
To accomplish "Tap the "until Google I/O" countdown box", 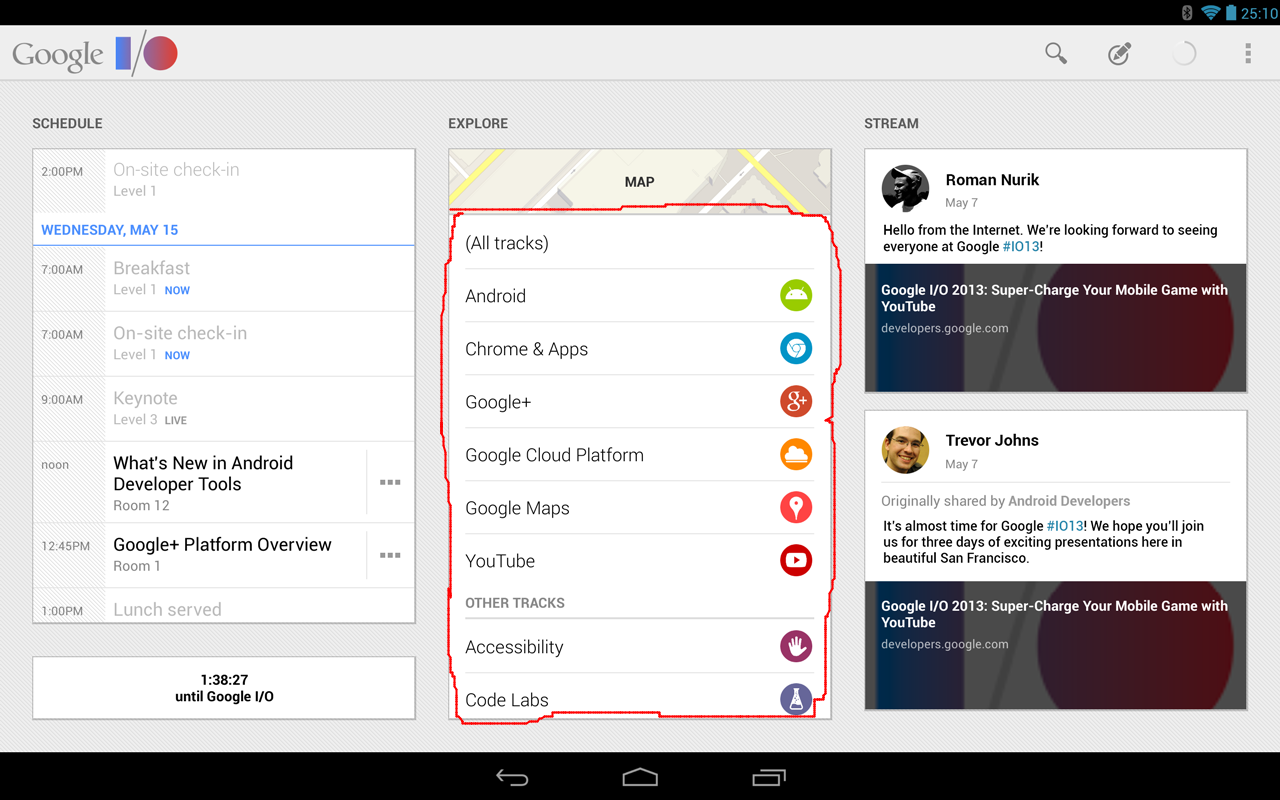I will [x=224, y=688].
